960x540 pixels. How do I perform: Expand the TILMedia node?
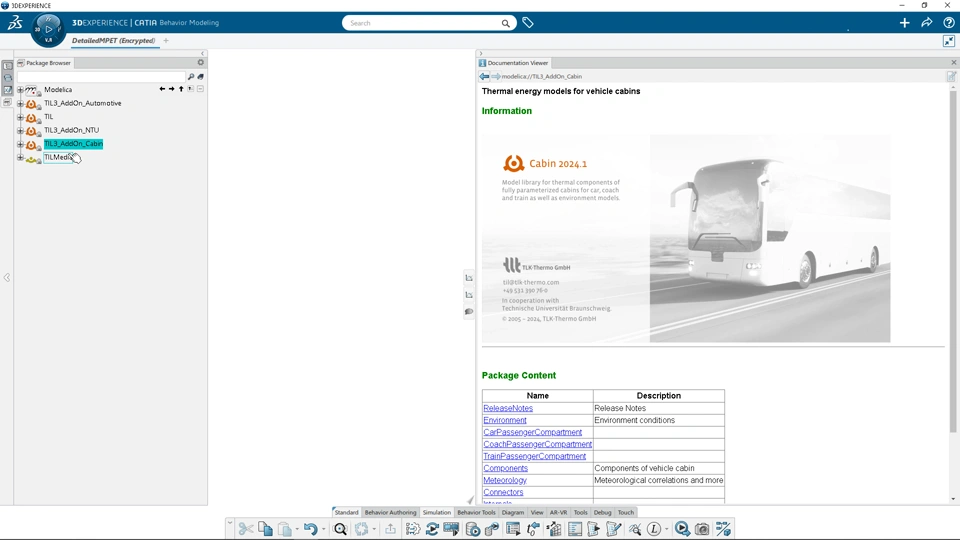(20, 157)
